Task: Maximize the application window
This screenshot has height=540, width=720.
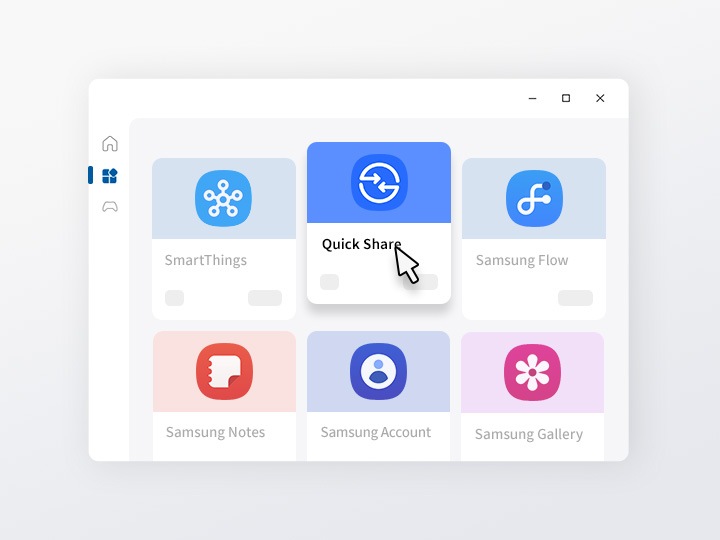Action: click(566, 98)
